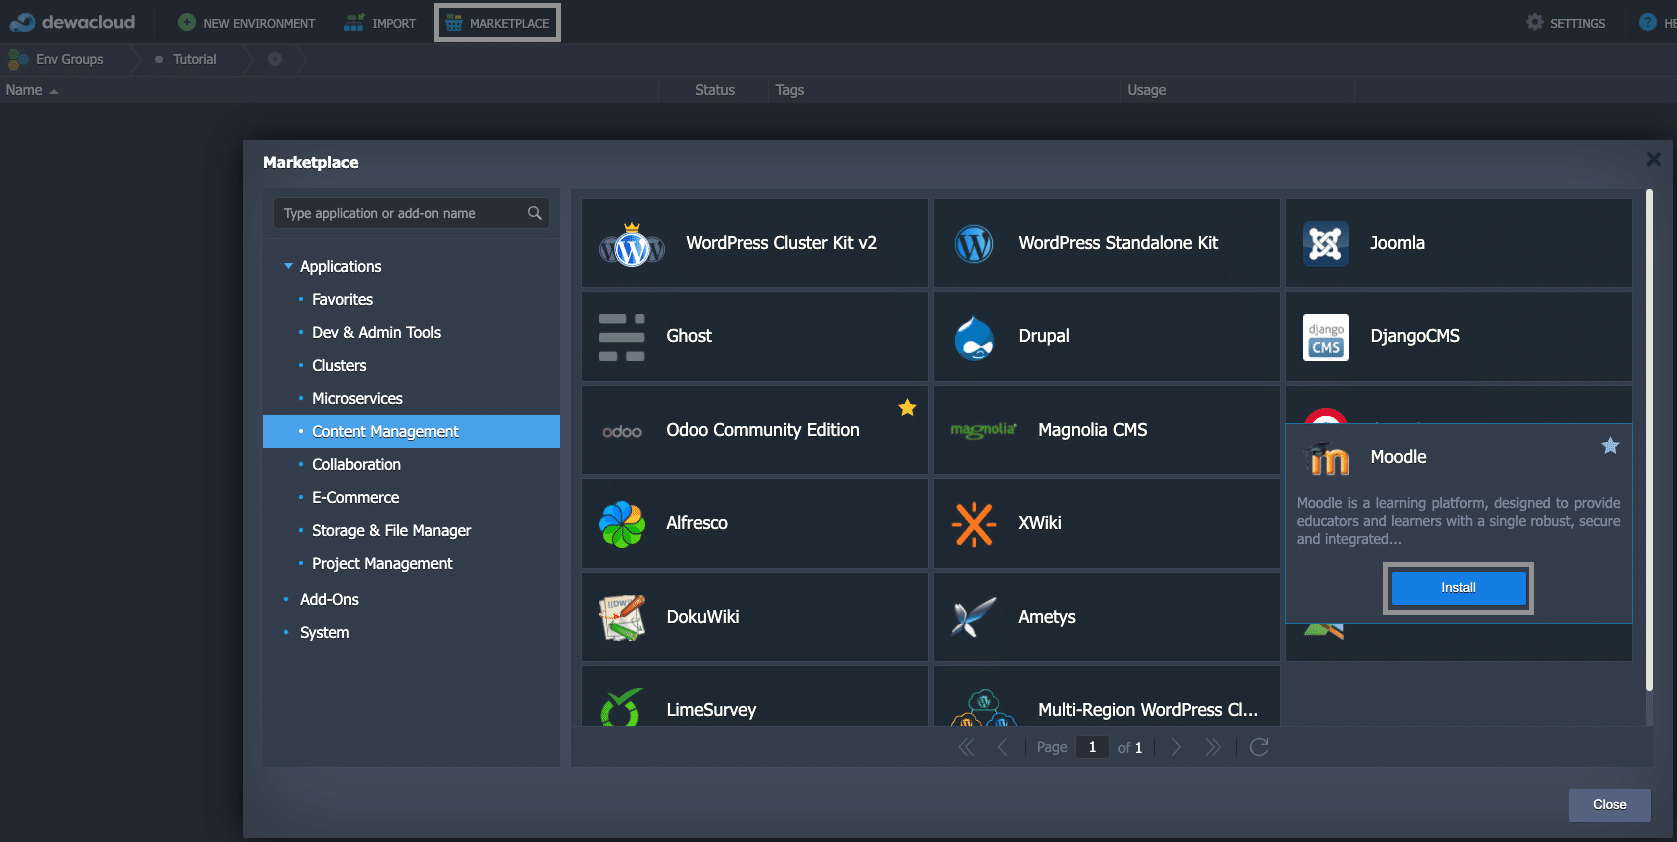The height and width of the screenshot is (842, 1677).
Task: Click the Magnolia CMS logo
Action: point(984,430)
